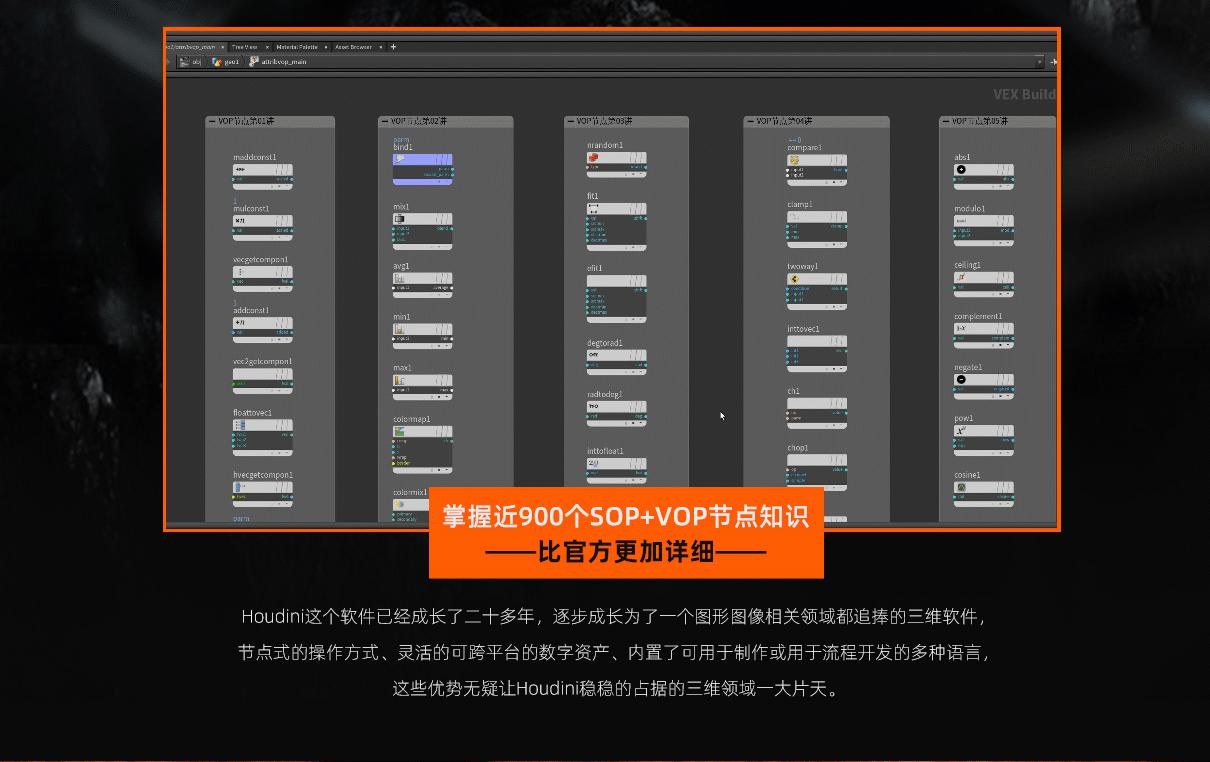Click the bind1 node icon
Screen dimensions: 1210x762
(400, 159)
